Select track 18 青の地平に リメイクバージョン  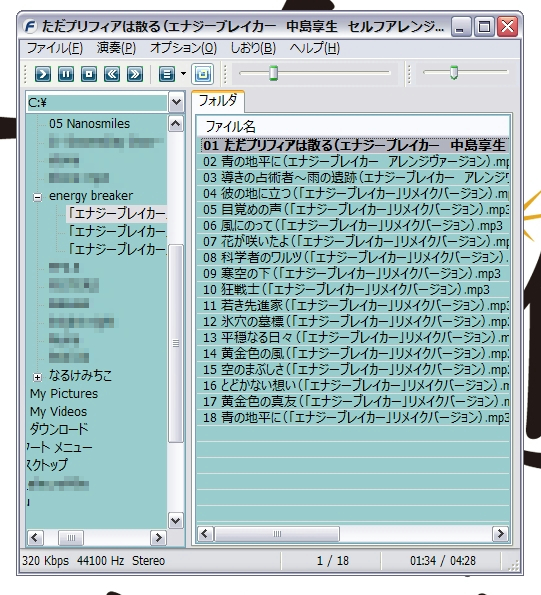[x=352, y=417]
